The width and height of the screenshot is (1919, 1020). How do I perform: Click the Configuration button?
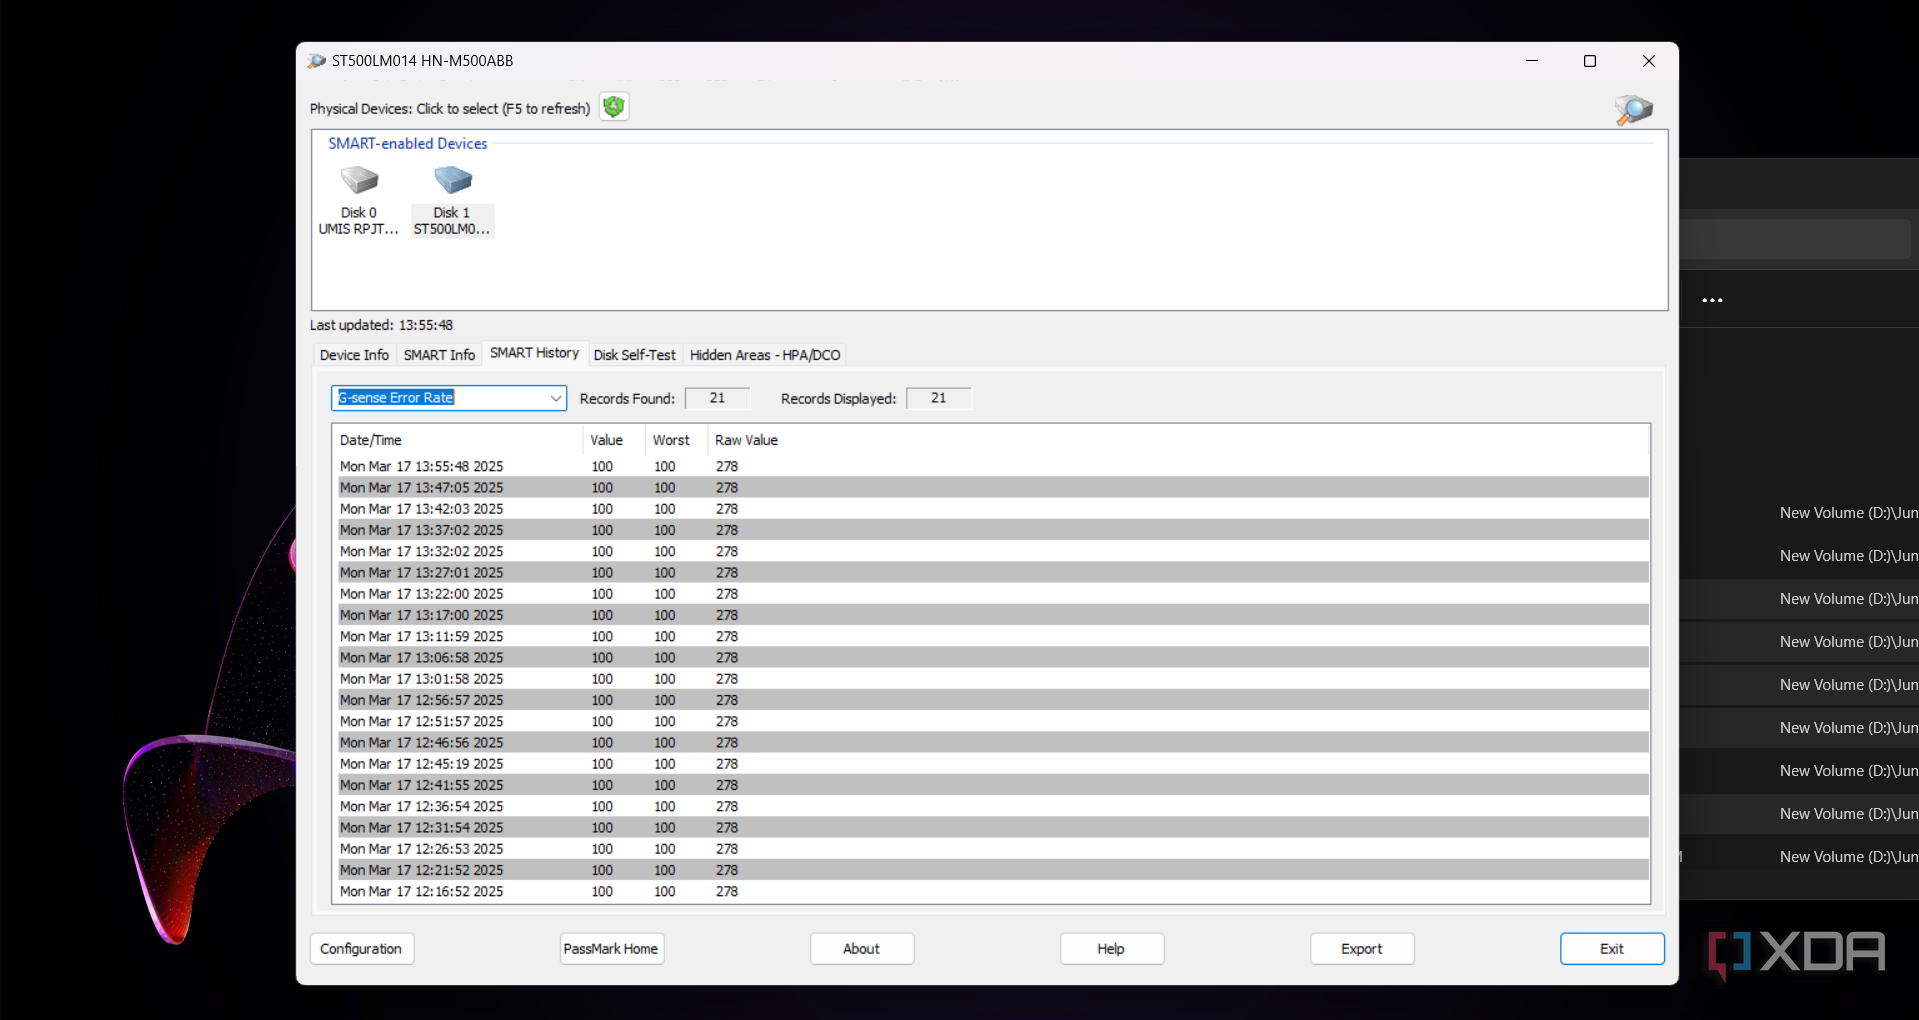point(361,949)
